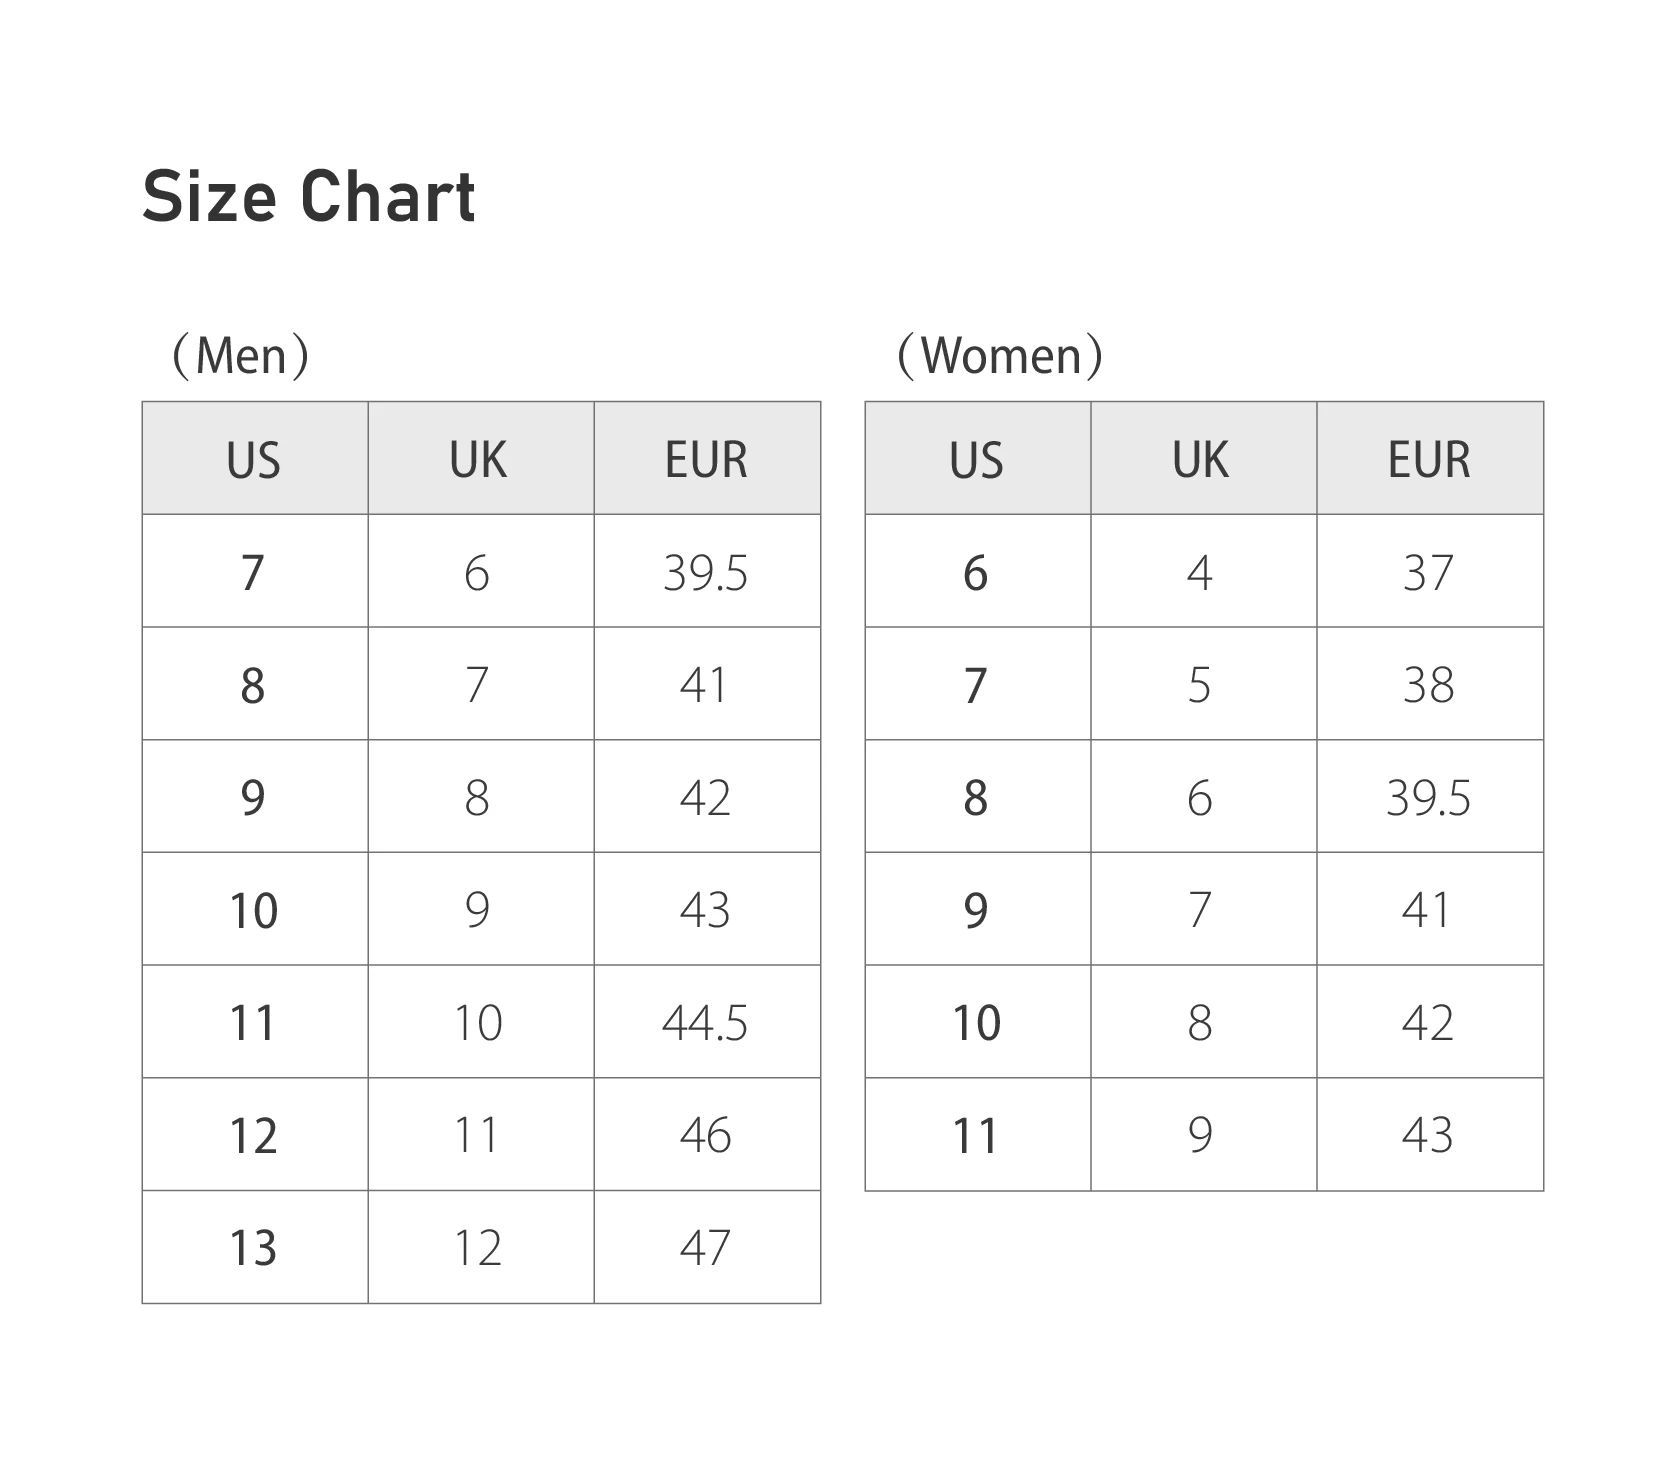Pick women's EUR 38 cell

[1428, 686]
